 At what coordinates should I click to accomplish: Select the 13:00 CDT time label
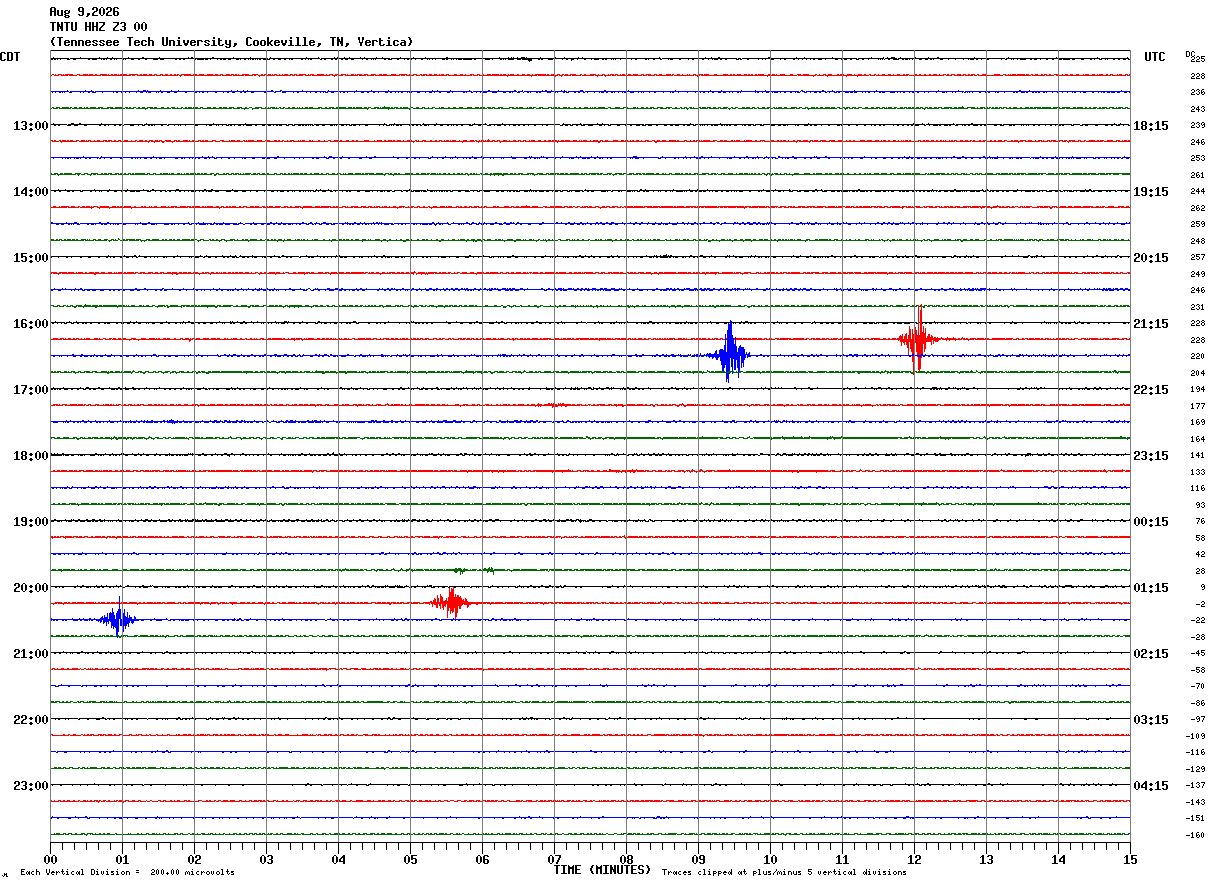pyautogui.click(x=30, y=125)
